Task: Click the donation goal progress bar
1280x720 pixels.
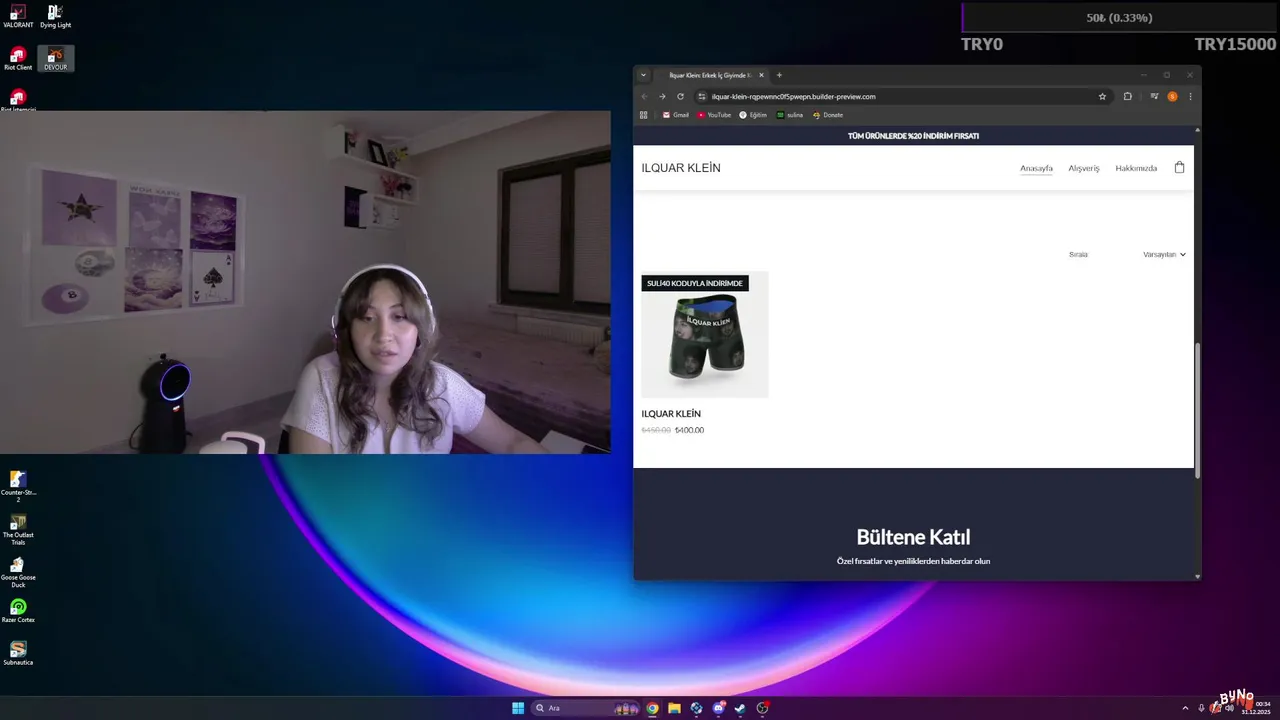Action: [x=1119, y=18]
